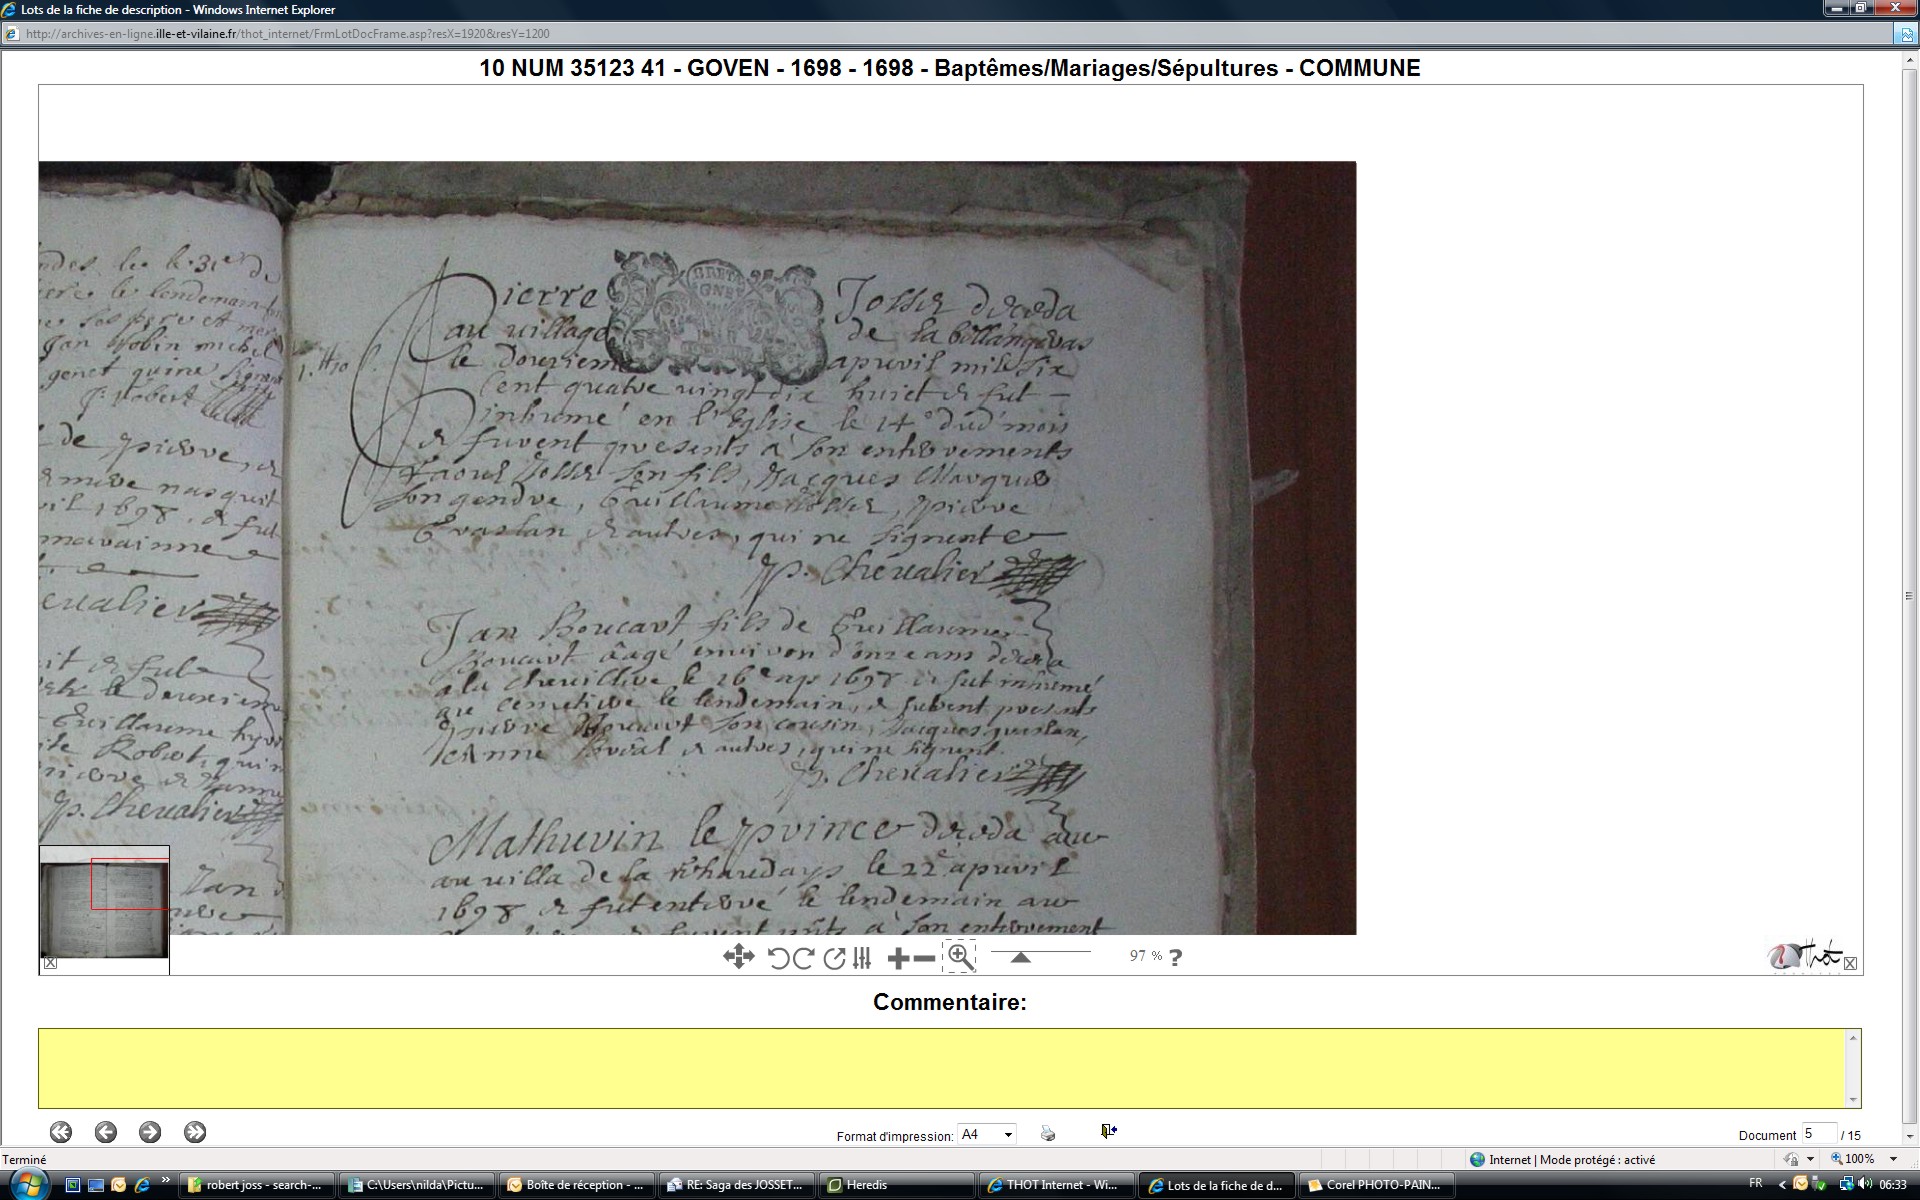Zoom in with plus icon
Screen dimensions: 1920x1200
click(x=898, y=959)
